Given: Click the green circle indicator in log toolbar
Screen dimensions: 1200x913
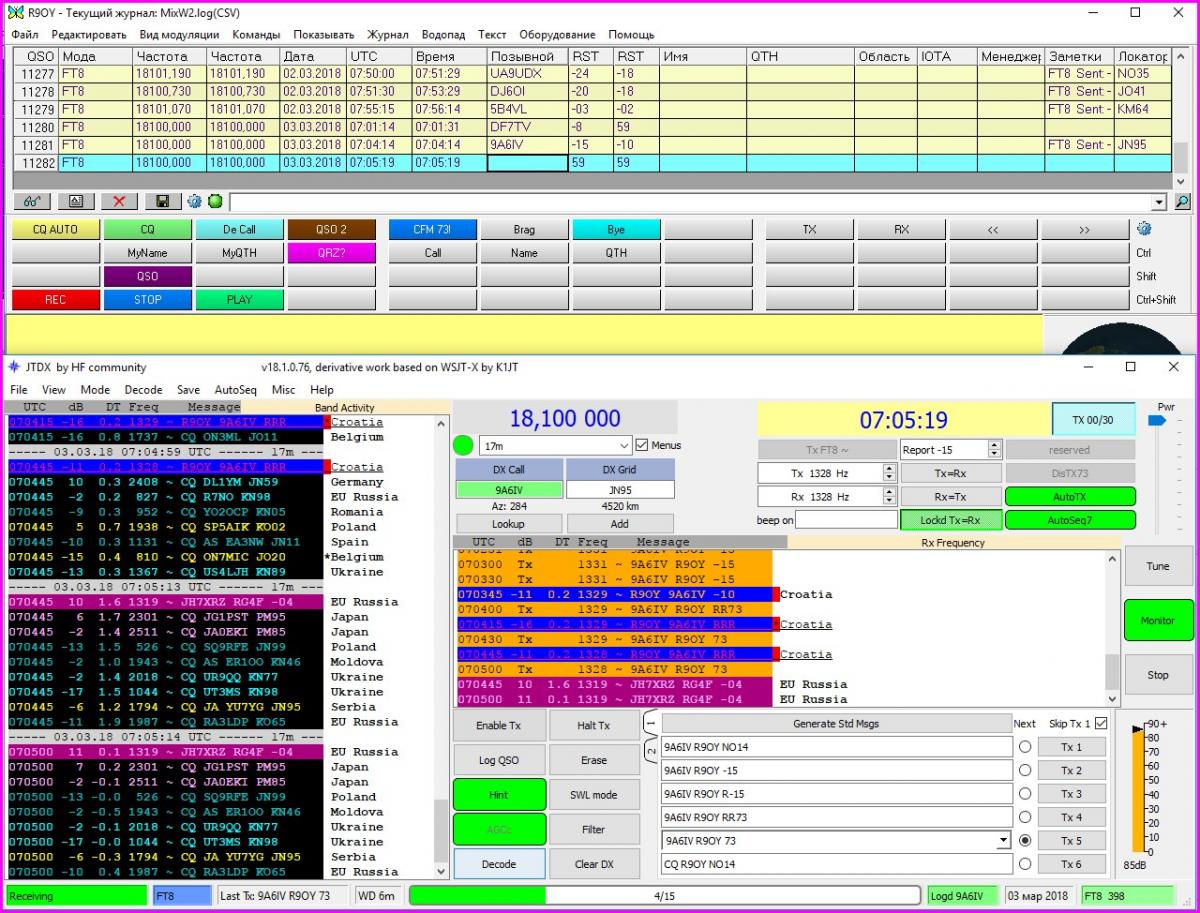Looking at the screenshot, I should [215, 201].
